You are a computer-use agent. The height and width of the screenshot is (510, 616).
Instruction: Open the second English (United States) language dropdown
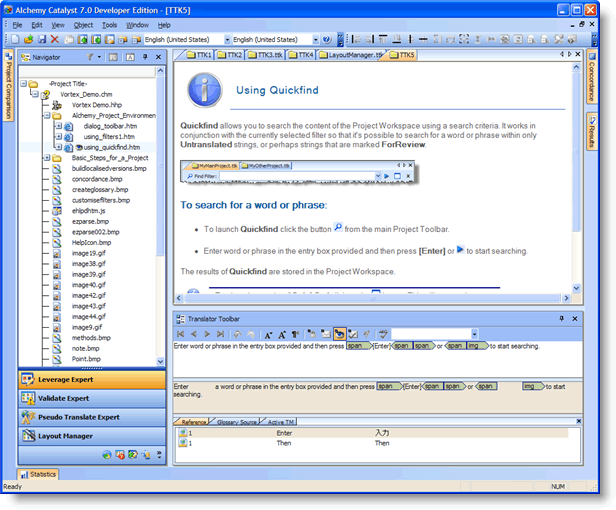tap(315, 40)
